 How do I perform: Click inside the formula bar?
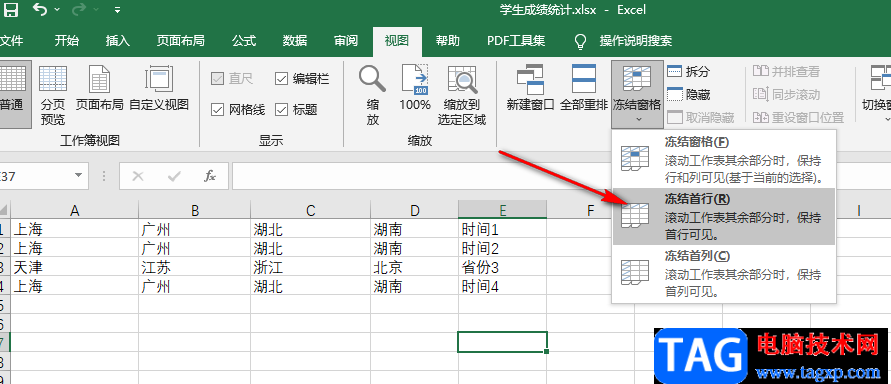pyautogui.click(x=560, y=176)
